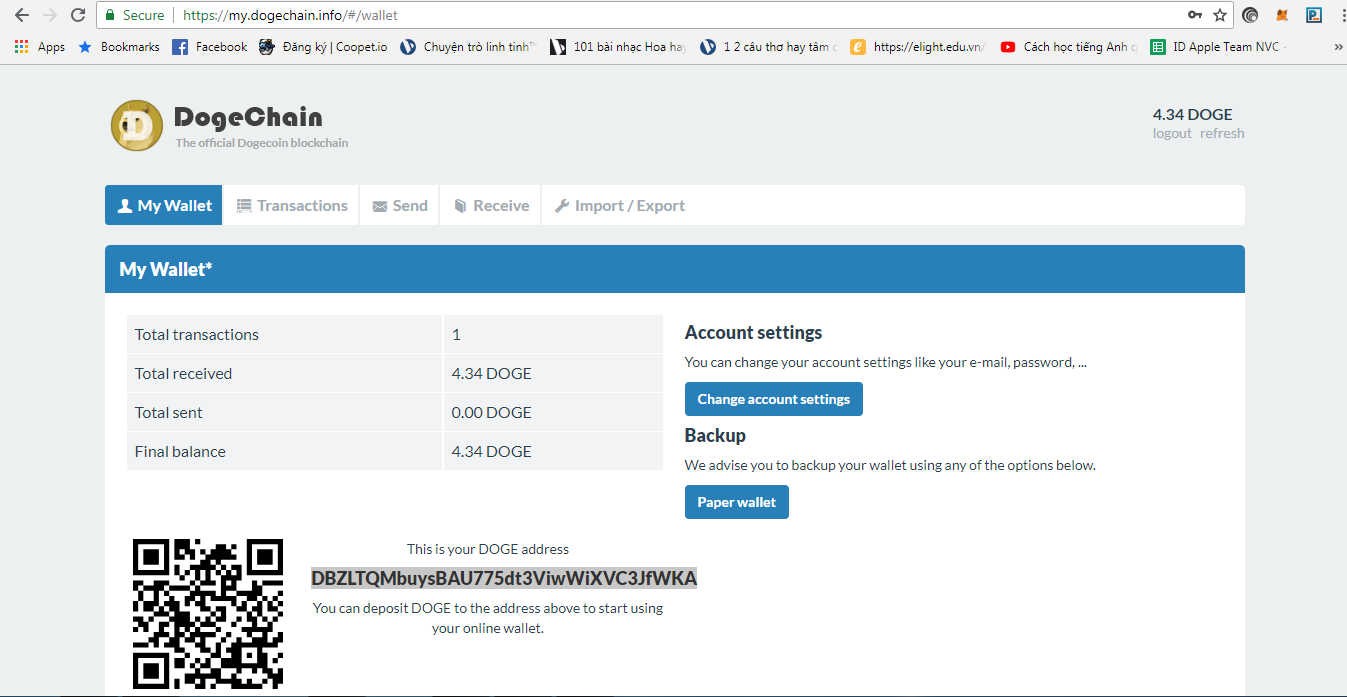Switch to the My Wallet tab
1347x697 pixels.
click(x=164, y=205)
